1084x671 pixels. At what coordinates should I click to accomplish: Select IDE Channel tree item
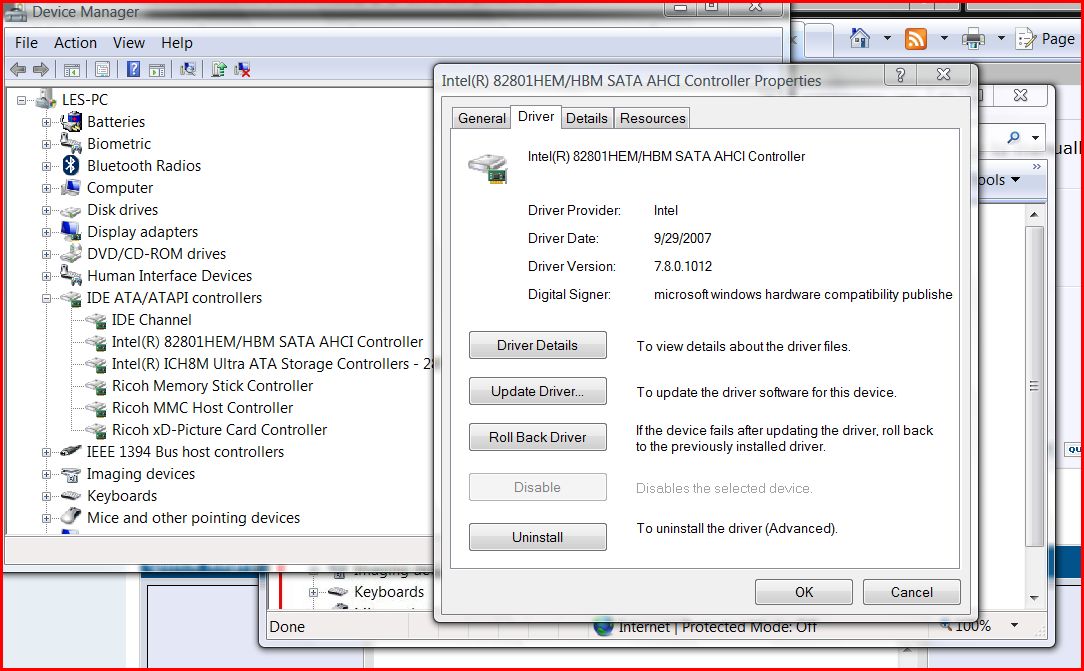click(x=151, y=320)
